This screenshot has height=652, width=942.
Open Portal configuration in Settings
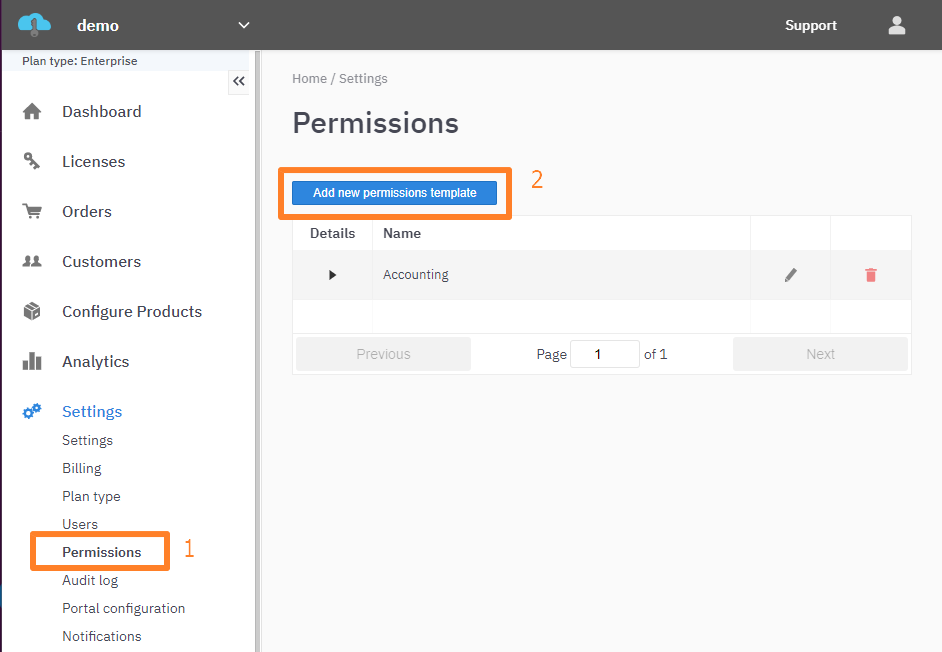click(123, 608)
